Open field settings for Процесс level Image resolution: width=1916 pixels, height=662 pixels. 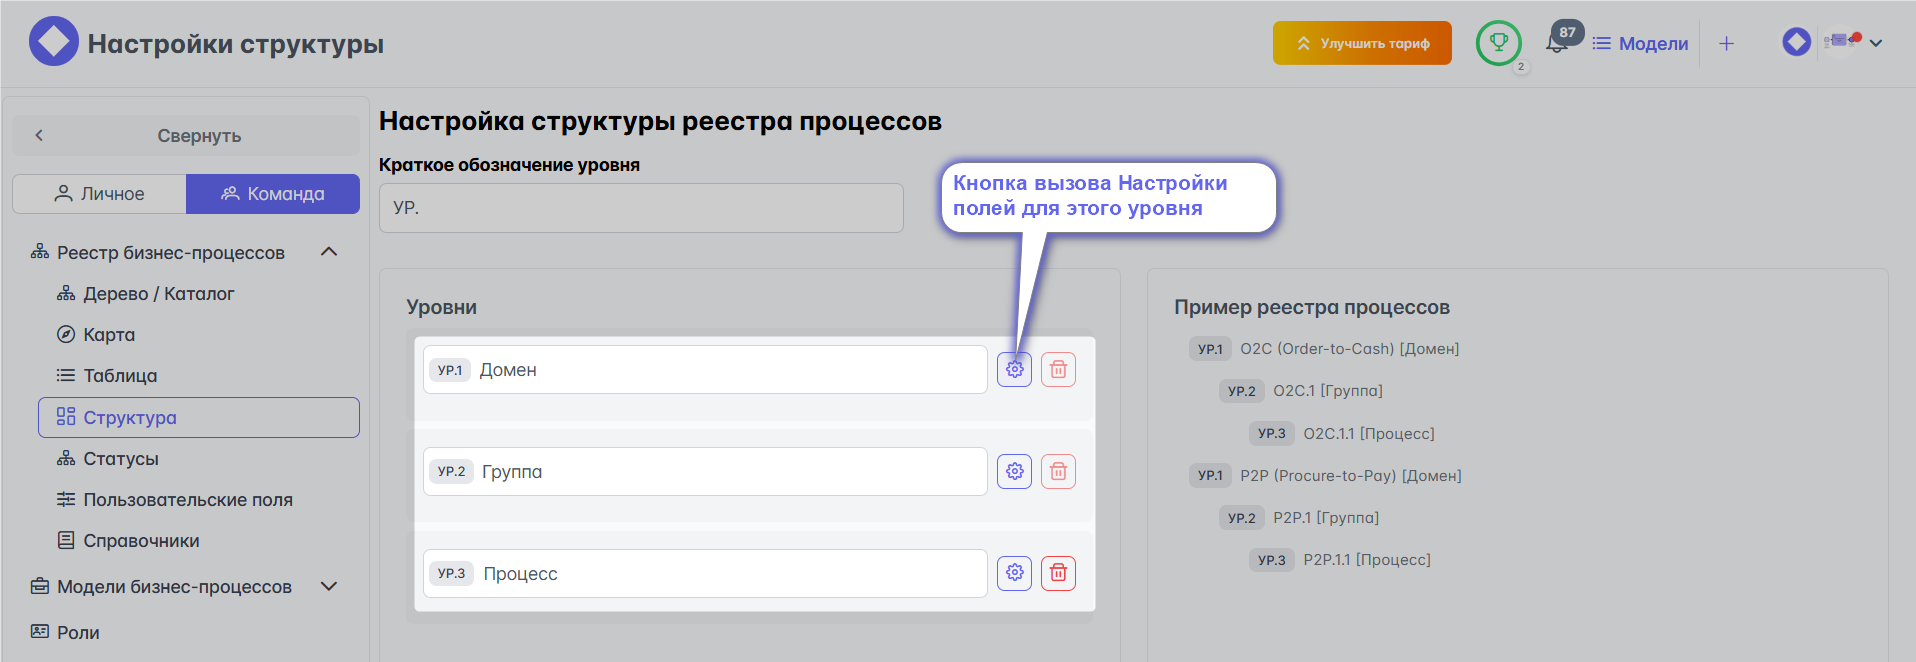[1014, 573]
